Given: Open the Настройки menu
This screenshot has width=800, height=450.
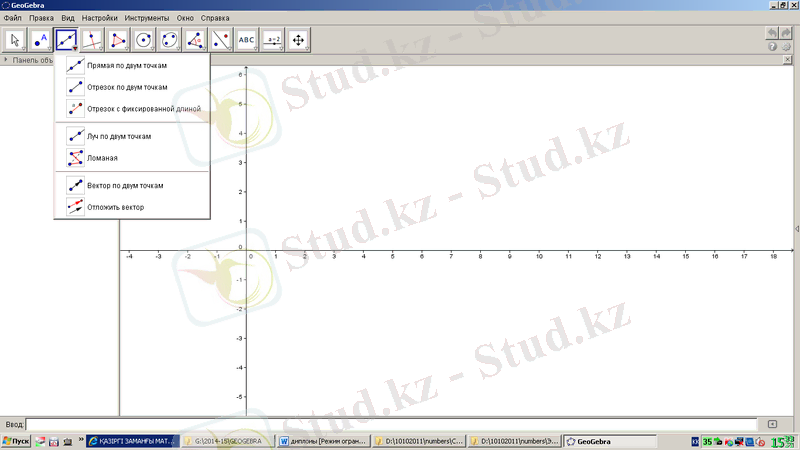Looking at the screenshot, I should (x=99, y=18).
